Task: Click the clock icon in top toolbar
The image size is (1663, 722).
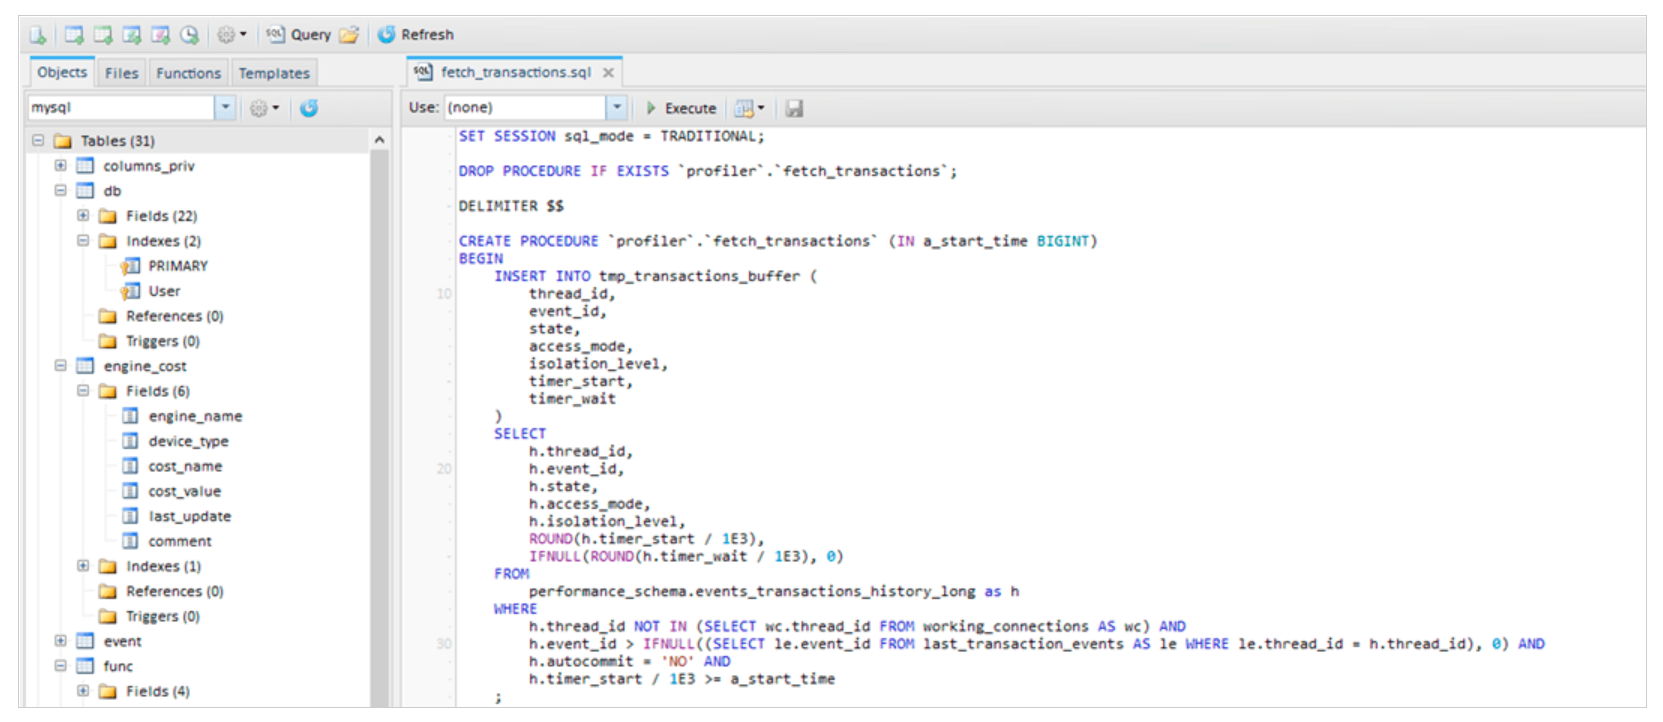Action: [x=189, y=35]
